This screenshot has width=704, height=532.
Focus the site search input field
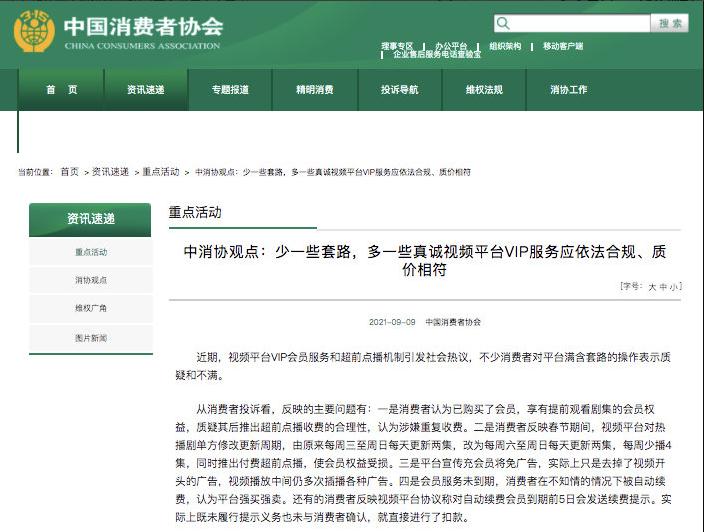click(572, 23)
